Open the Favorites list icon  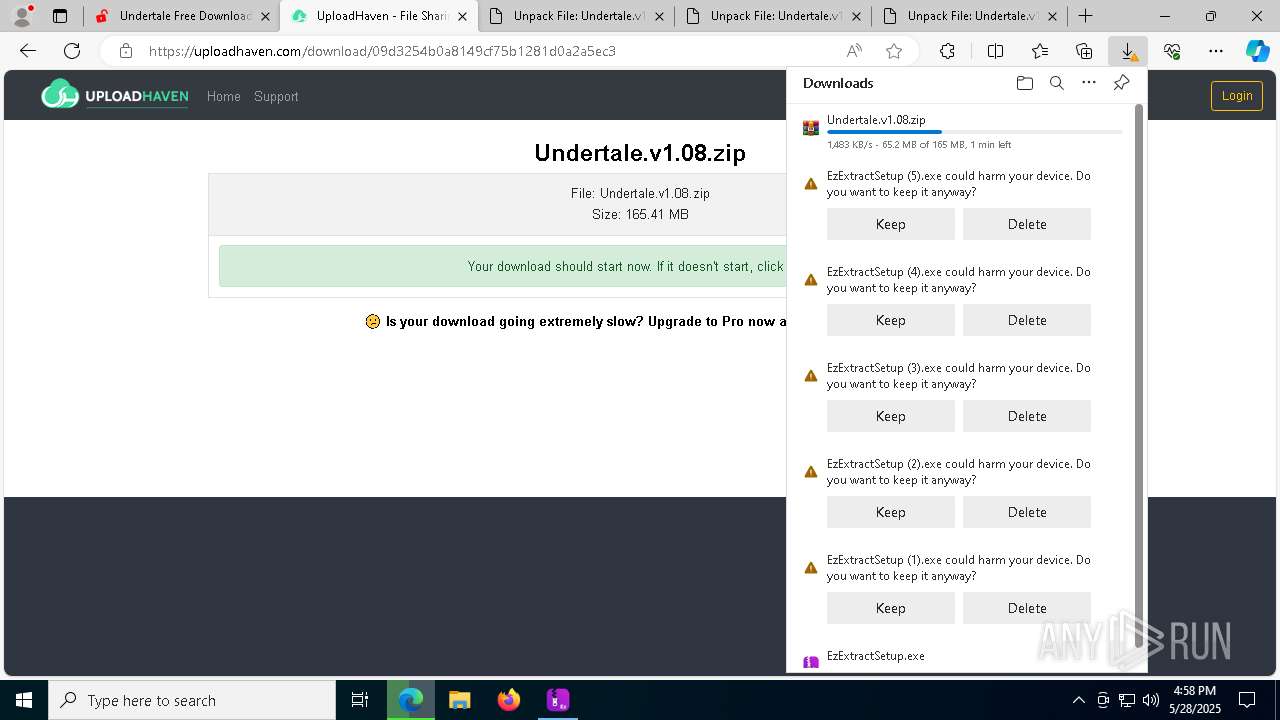1040,51
